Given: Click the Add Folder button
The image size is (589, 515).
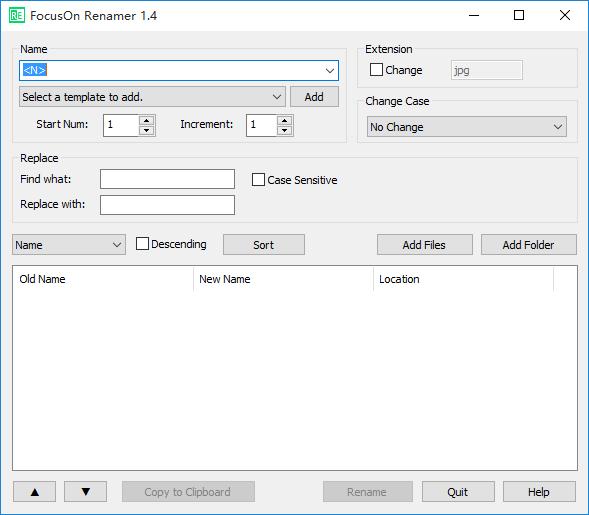Looking at the screenshot, I should pyautogui.click(x=529, y=245).
